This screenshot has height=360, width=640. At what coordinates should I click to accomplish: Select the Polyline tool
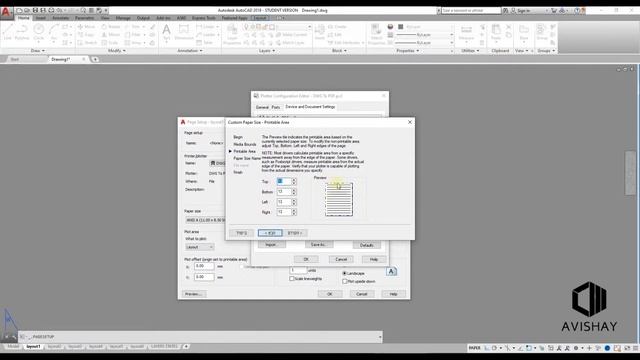(x=22, y=32)
